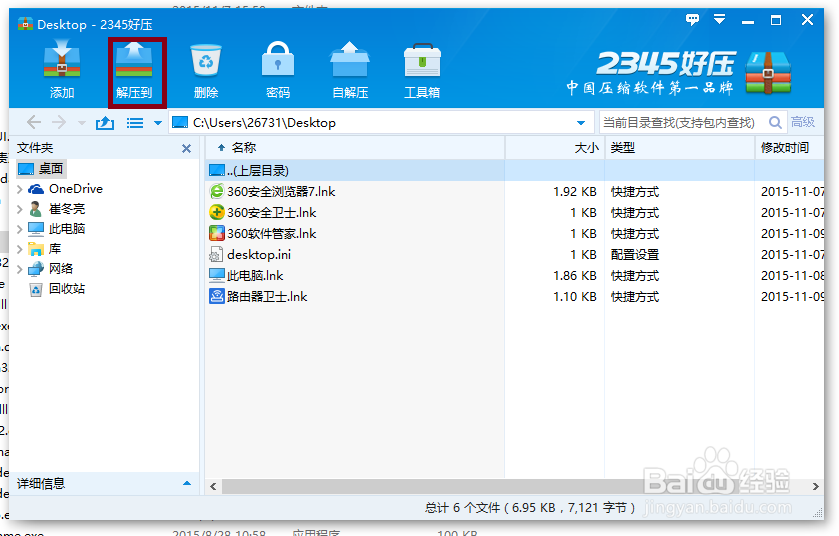Click the 1.86 KB size cell

[x=575, y=275]
